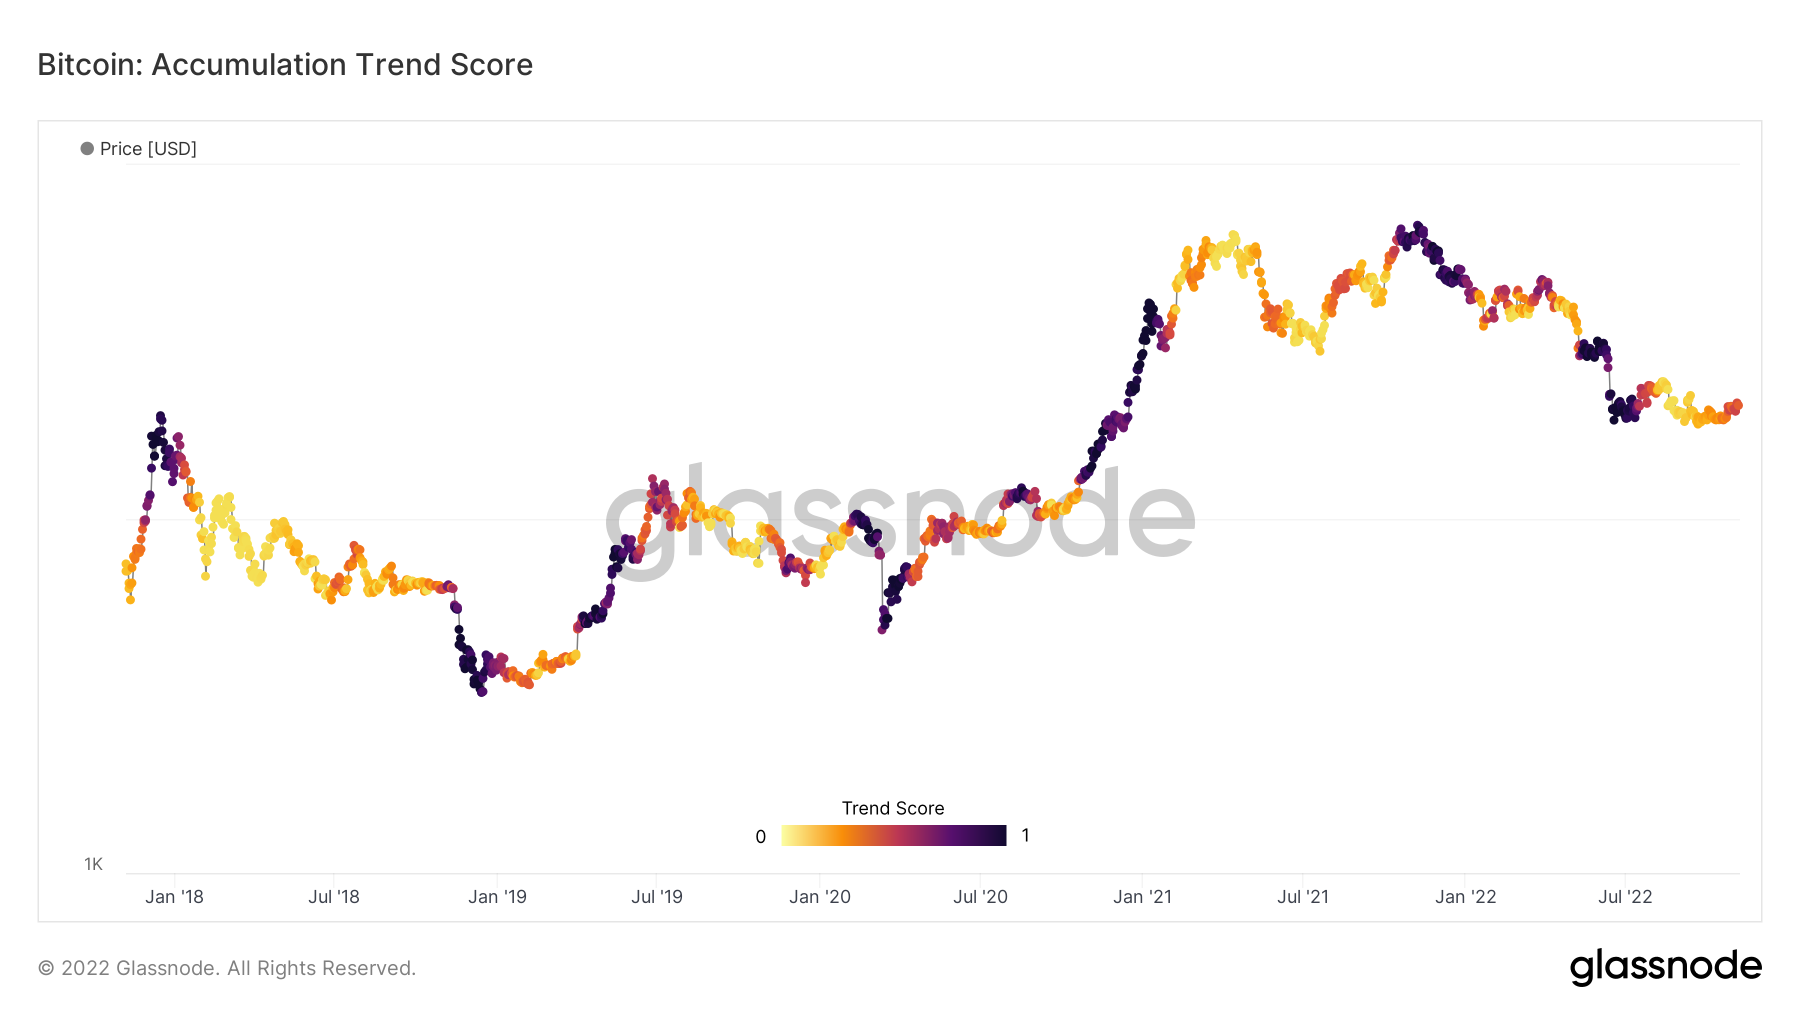
Task: Click the 0 label of the Trend Score scale
Action: (761, 837)
